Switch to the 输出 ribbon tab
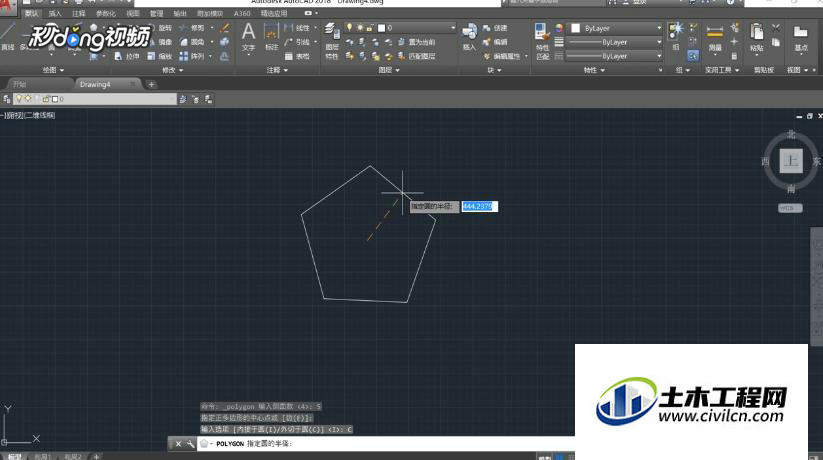 (x=180, y=13)
